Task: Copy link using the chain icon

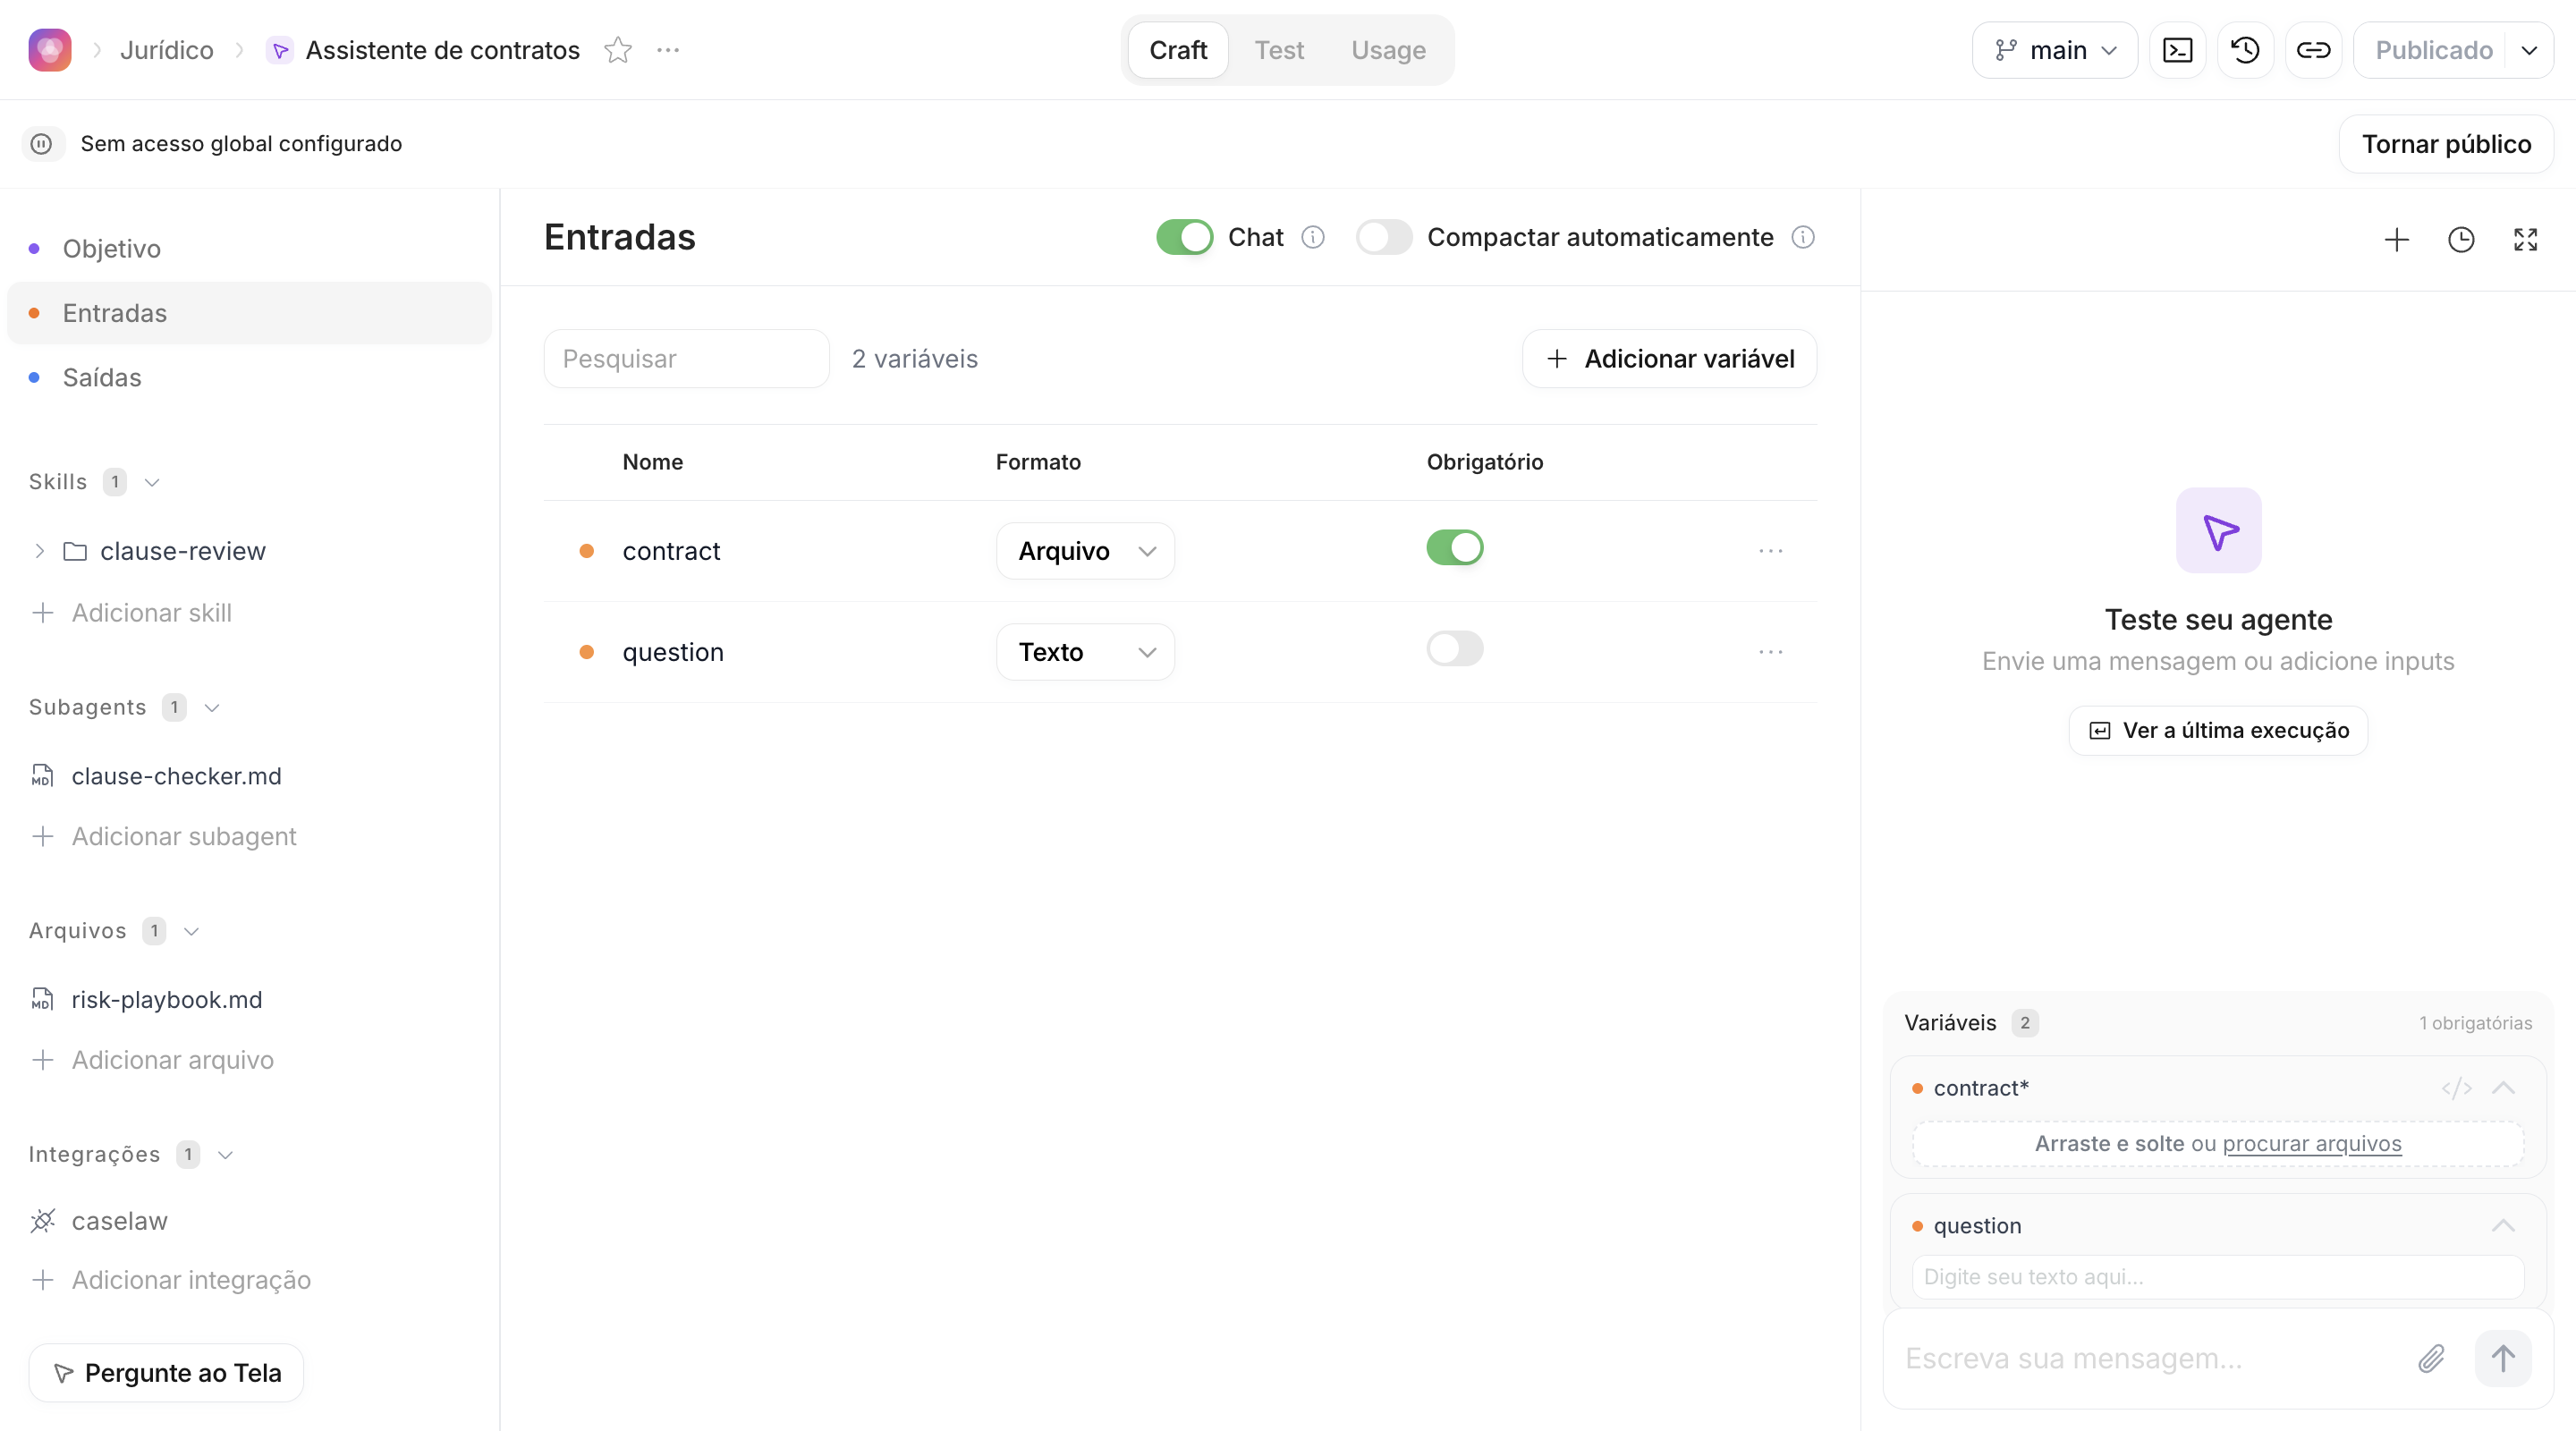Action: pyautogui.click(x=2313, y=50)
